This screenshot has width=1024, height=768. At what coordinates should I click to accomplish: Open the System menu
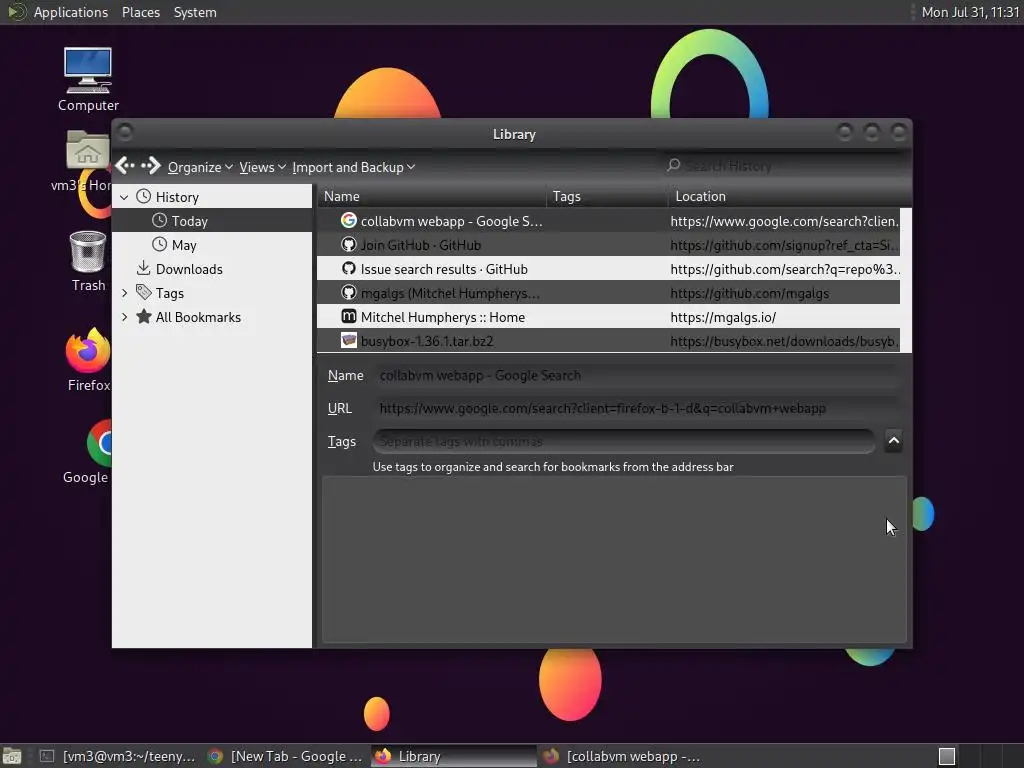(195, 12)
